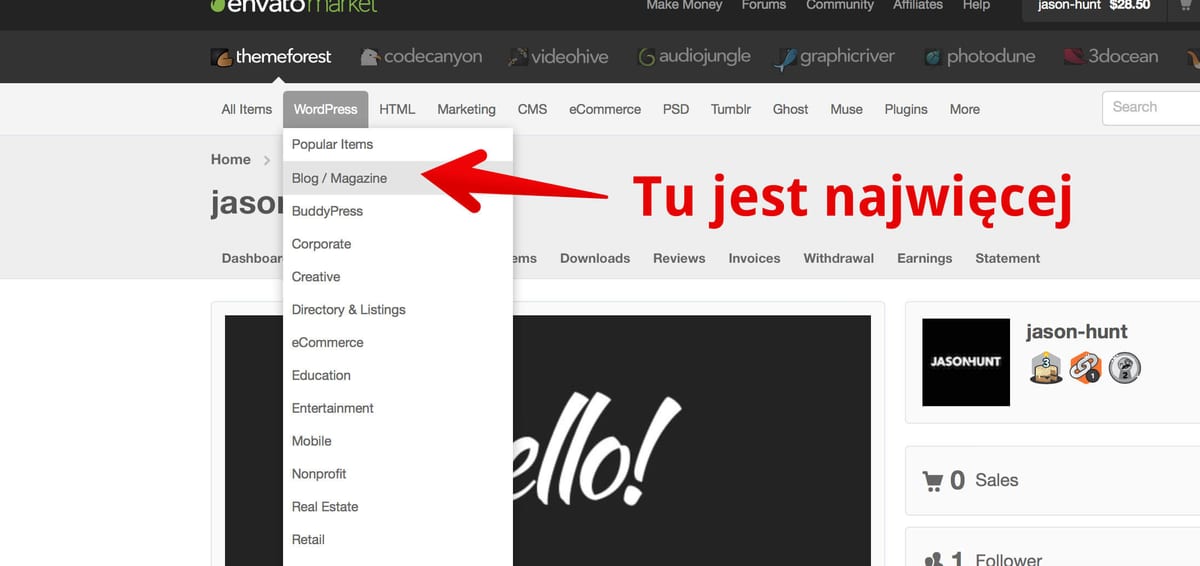Select Real Estate in WordPress menu
This screenshot has width=1200, height=566.
[398, 507]
